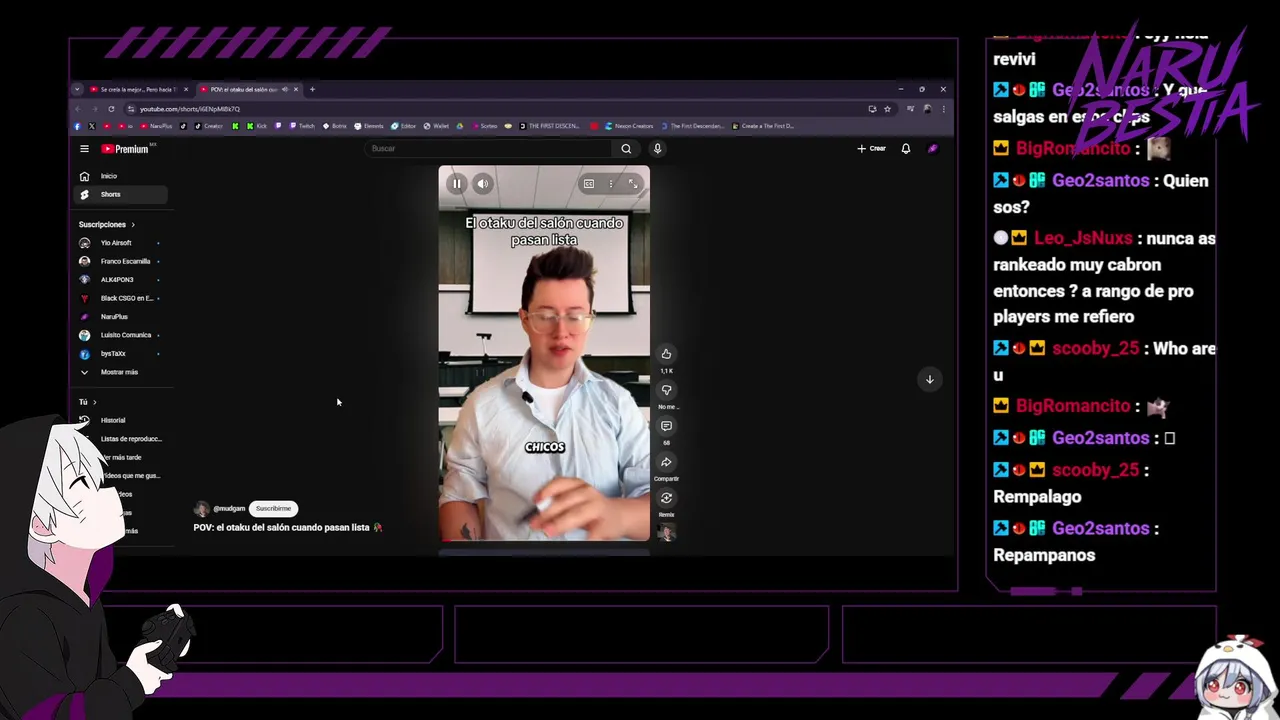Open the Chrome three-dot menu
1280x720 pixels.
(x=943, y=109)
